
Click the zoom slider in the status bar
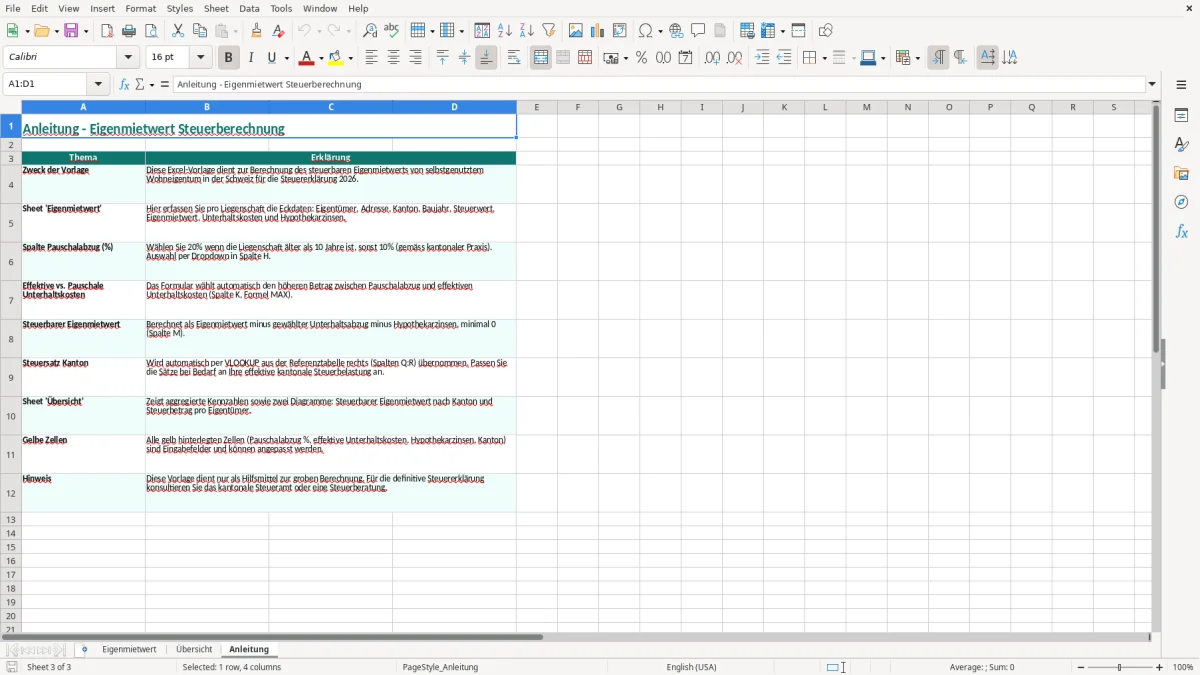(1119, 667)
